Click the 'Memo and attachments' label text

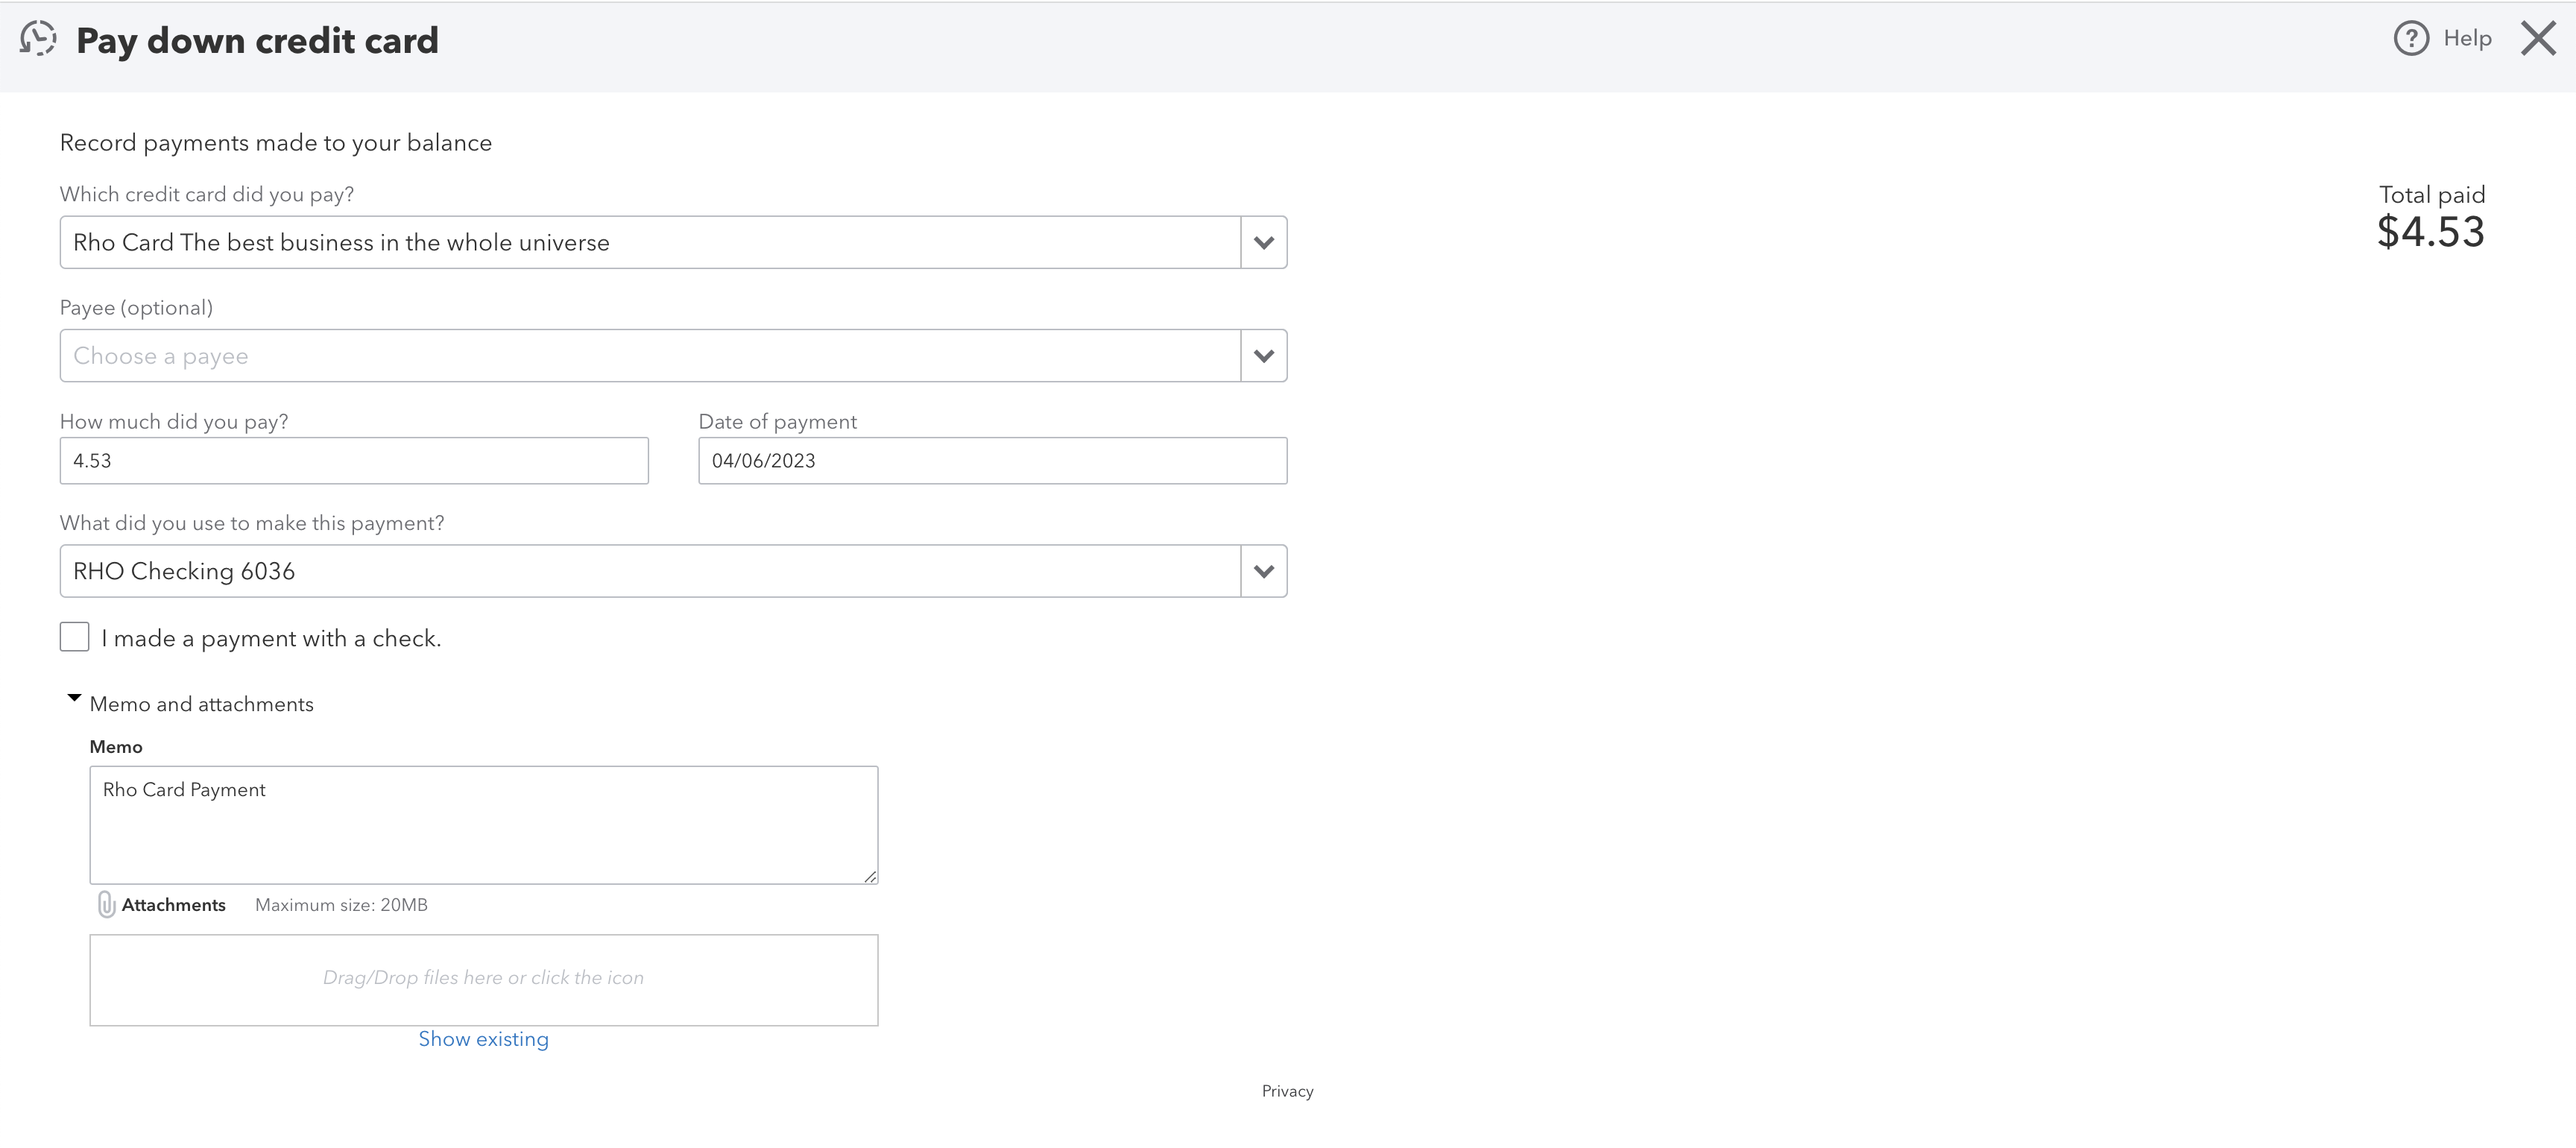202,704
